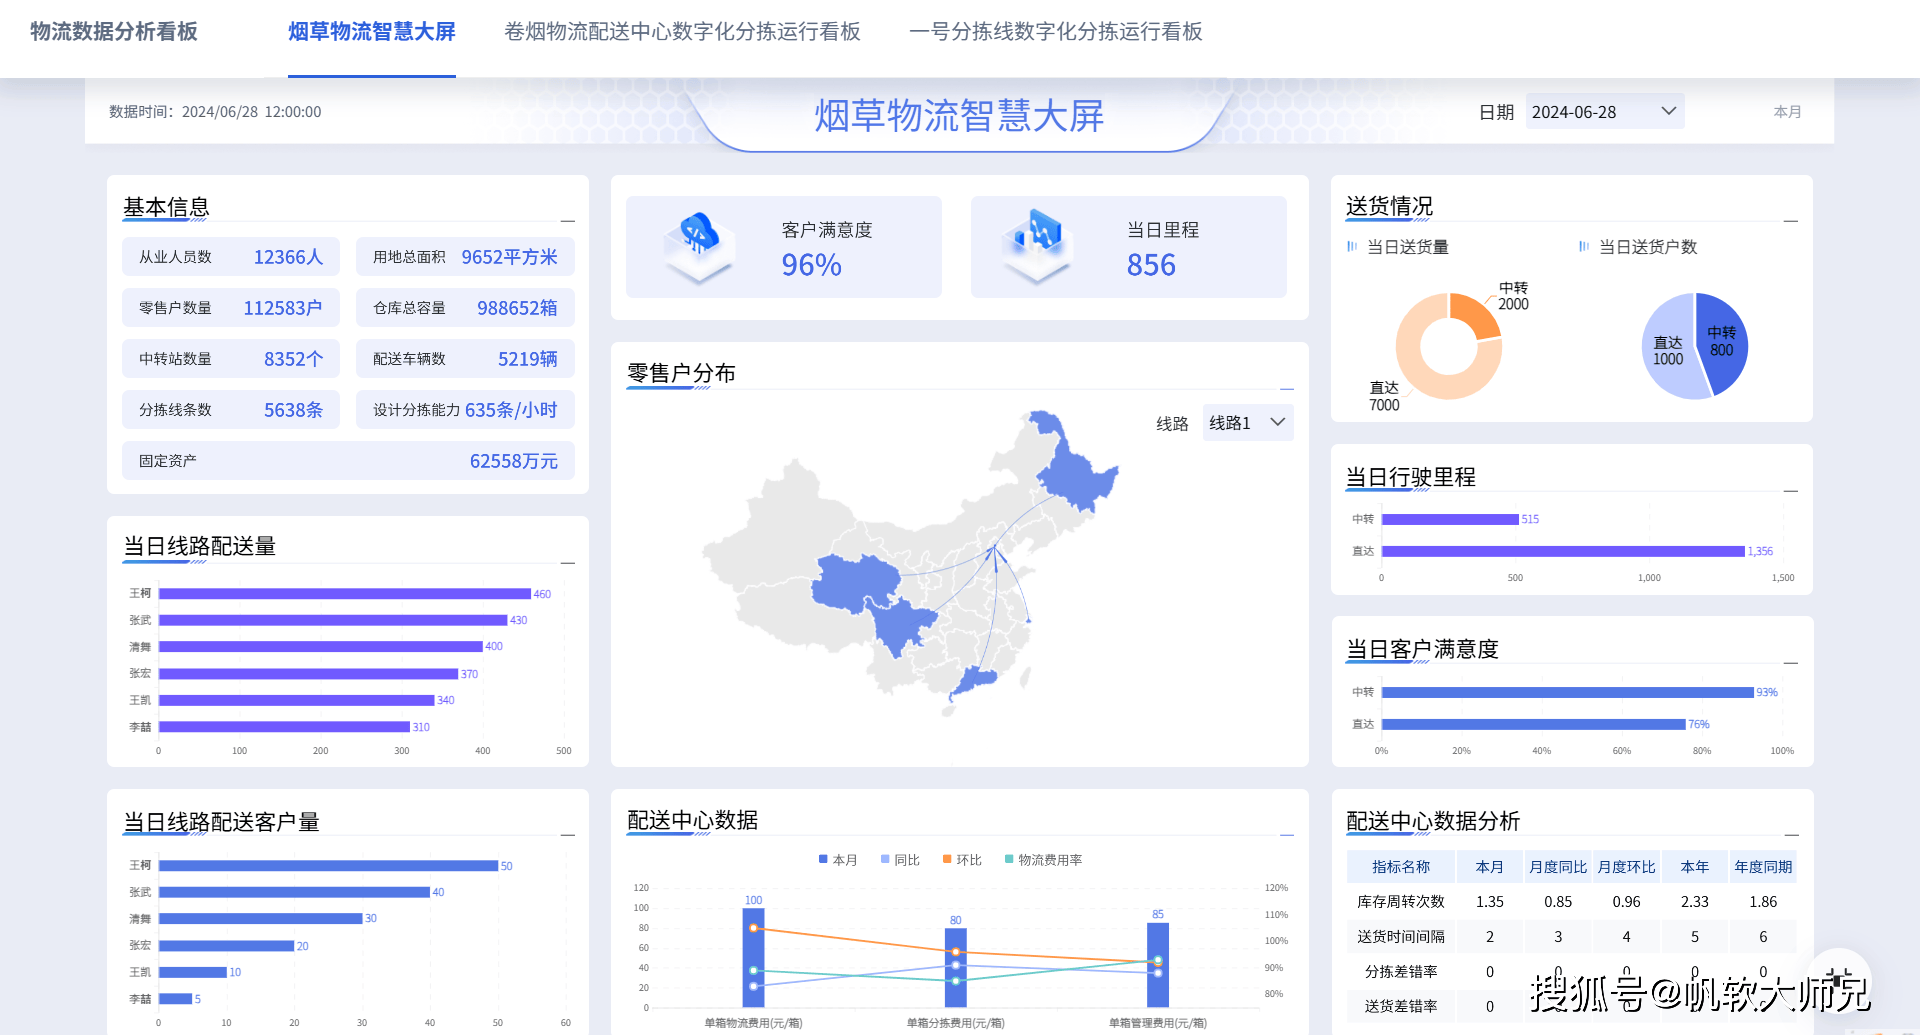
Task: Click the date dropdown chevron arrow
Action: [1668, 111]
